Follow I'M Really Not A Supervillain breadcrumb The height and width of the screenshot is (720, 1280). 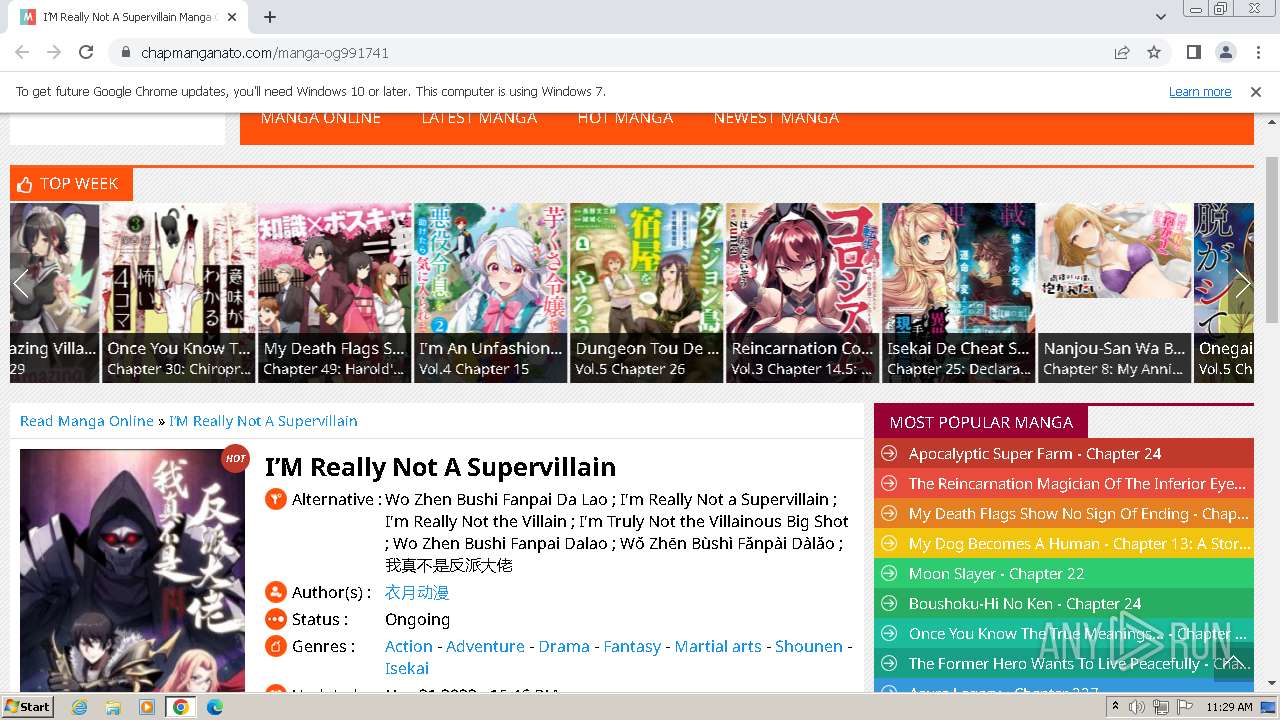[263, 421]
